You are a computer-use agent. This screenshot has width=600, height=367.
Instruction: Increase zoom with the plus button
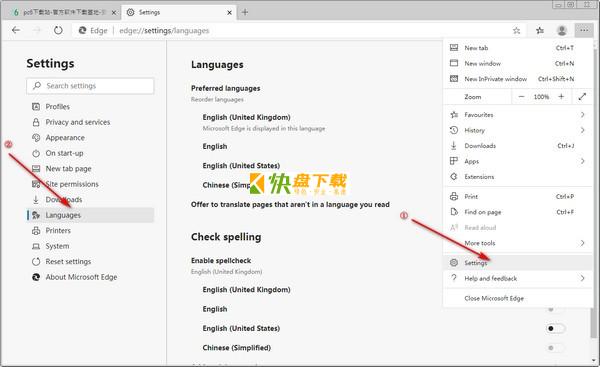[x=561, y=97]
